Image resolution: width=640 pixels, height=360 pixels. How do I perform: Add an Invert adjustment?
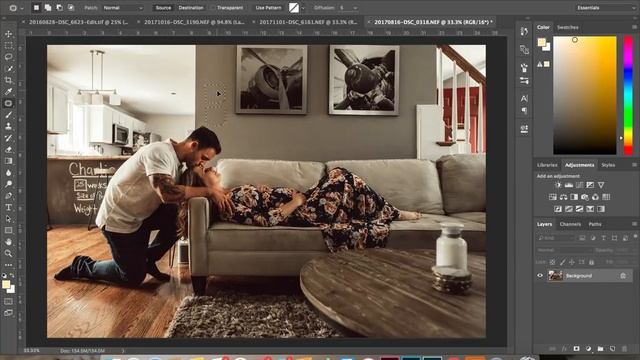(558, 209)
